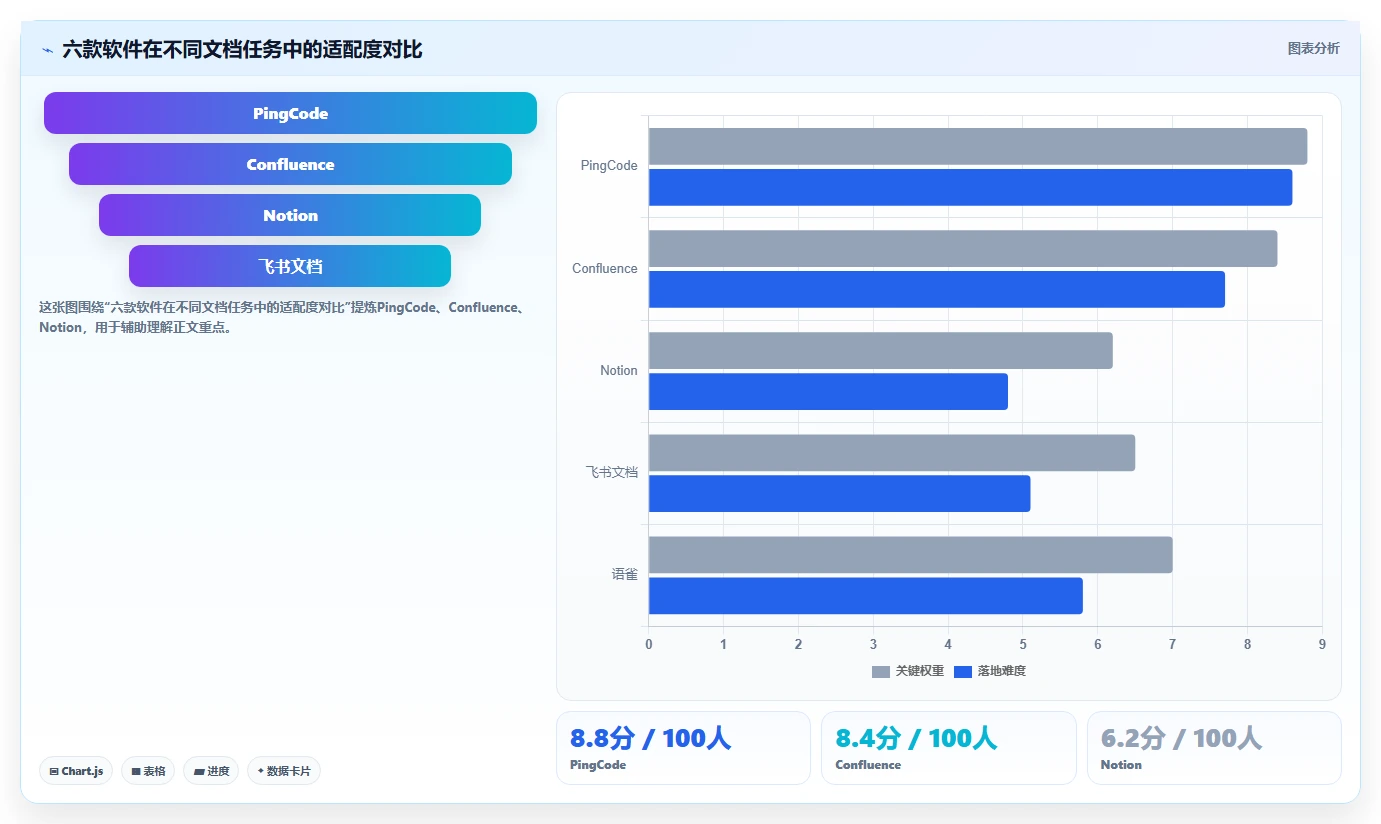Click Notion blue 落地难度 bar

(x=828, y=391)
